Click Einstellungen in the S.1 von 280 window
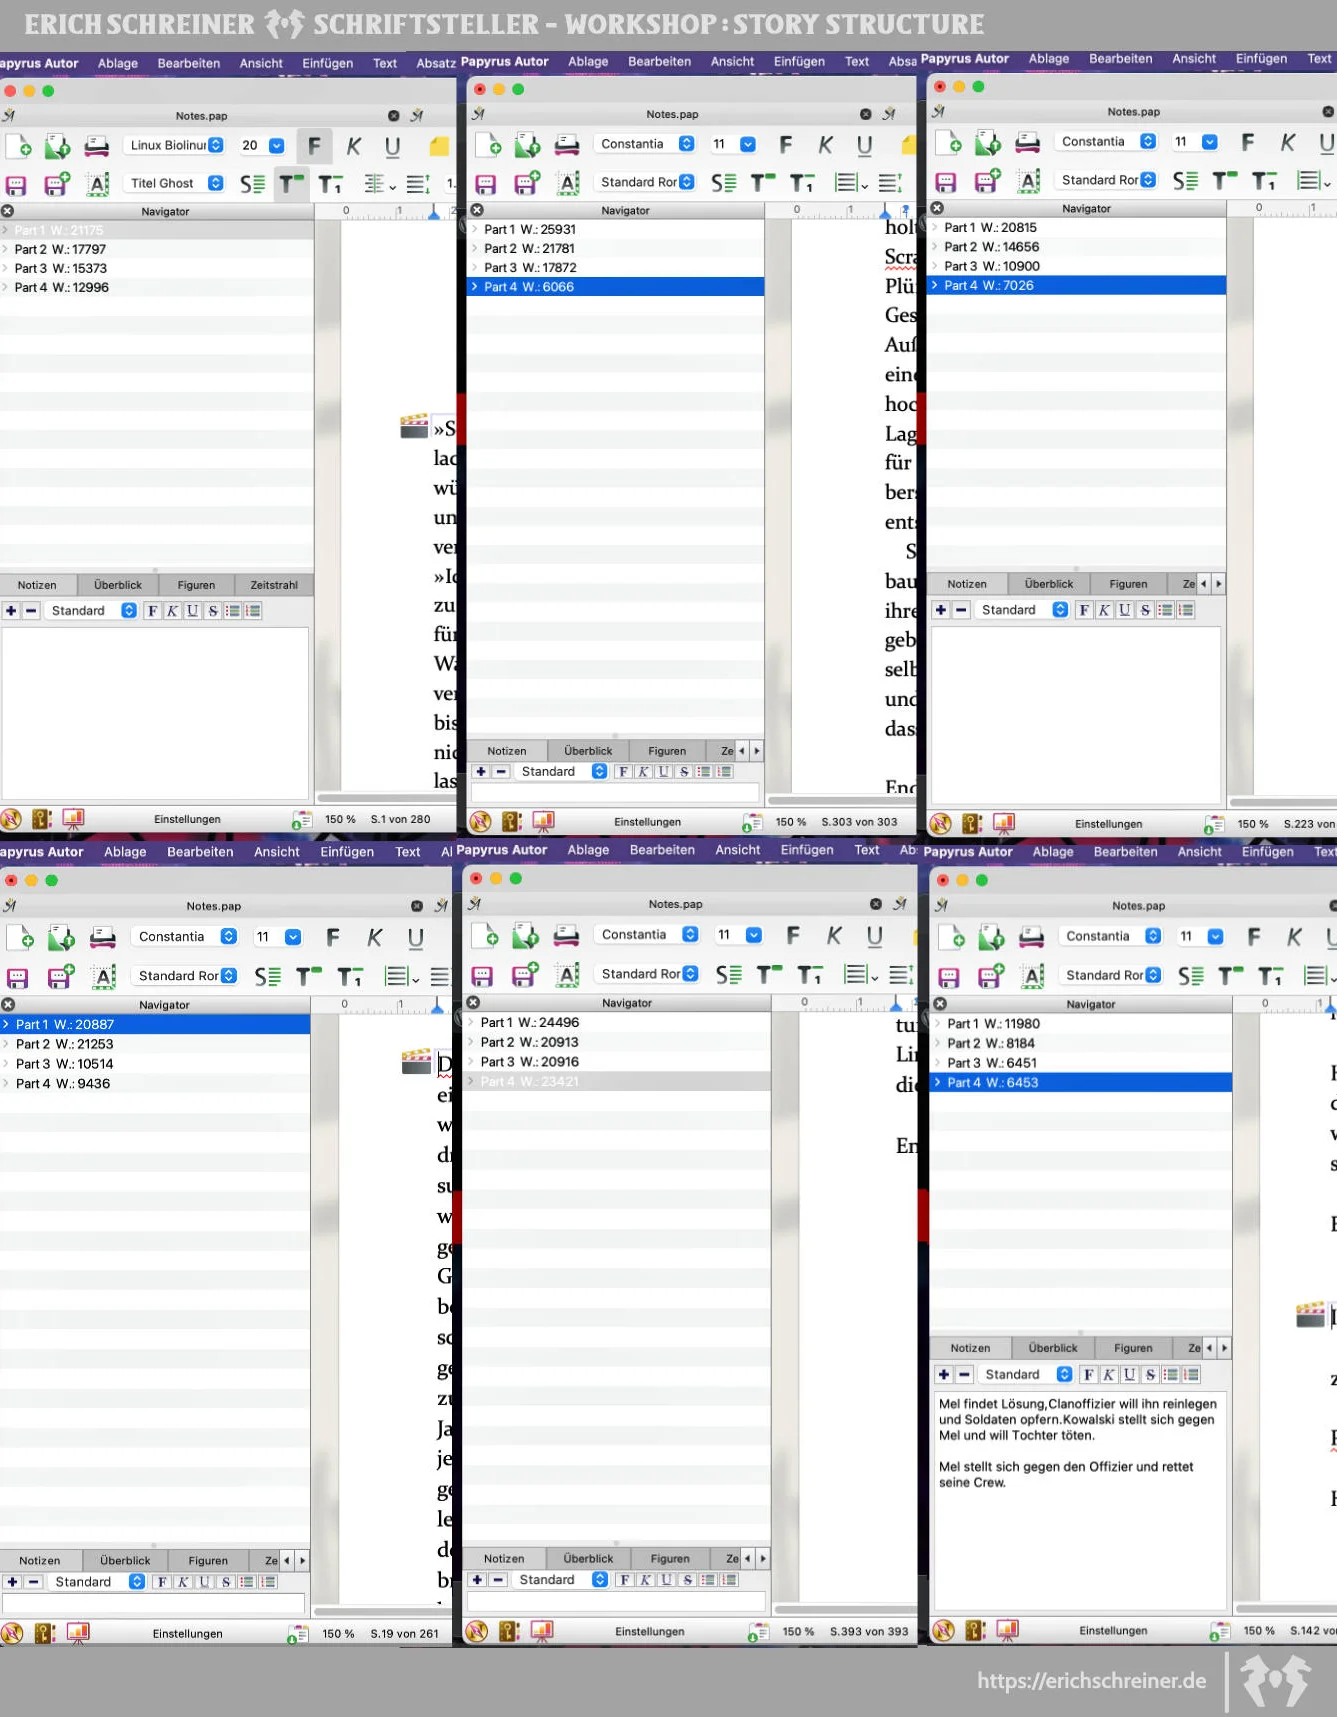Viewport: 1337px width, 1717px height. coord(187,819)
